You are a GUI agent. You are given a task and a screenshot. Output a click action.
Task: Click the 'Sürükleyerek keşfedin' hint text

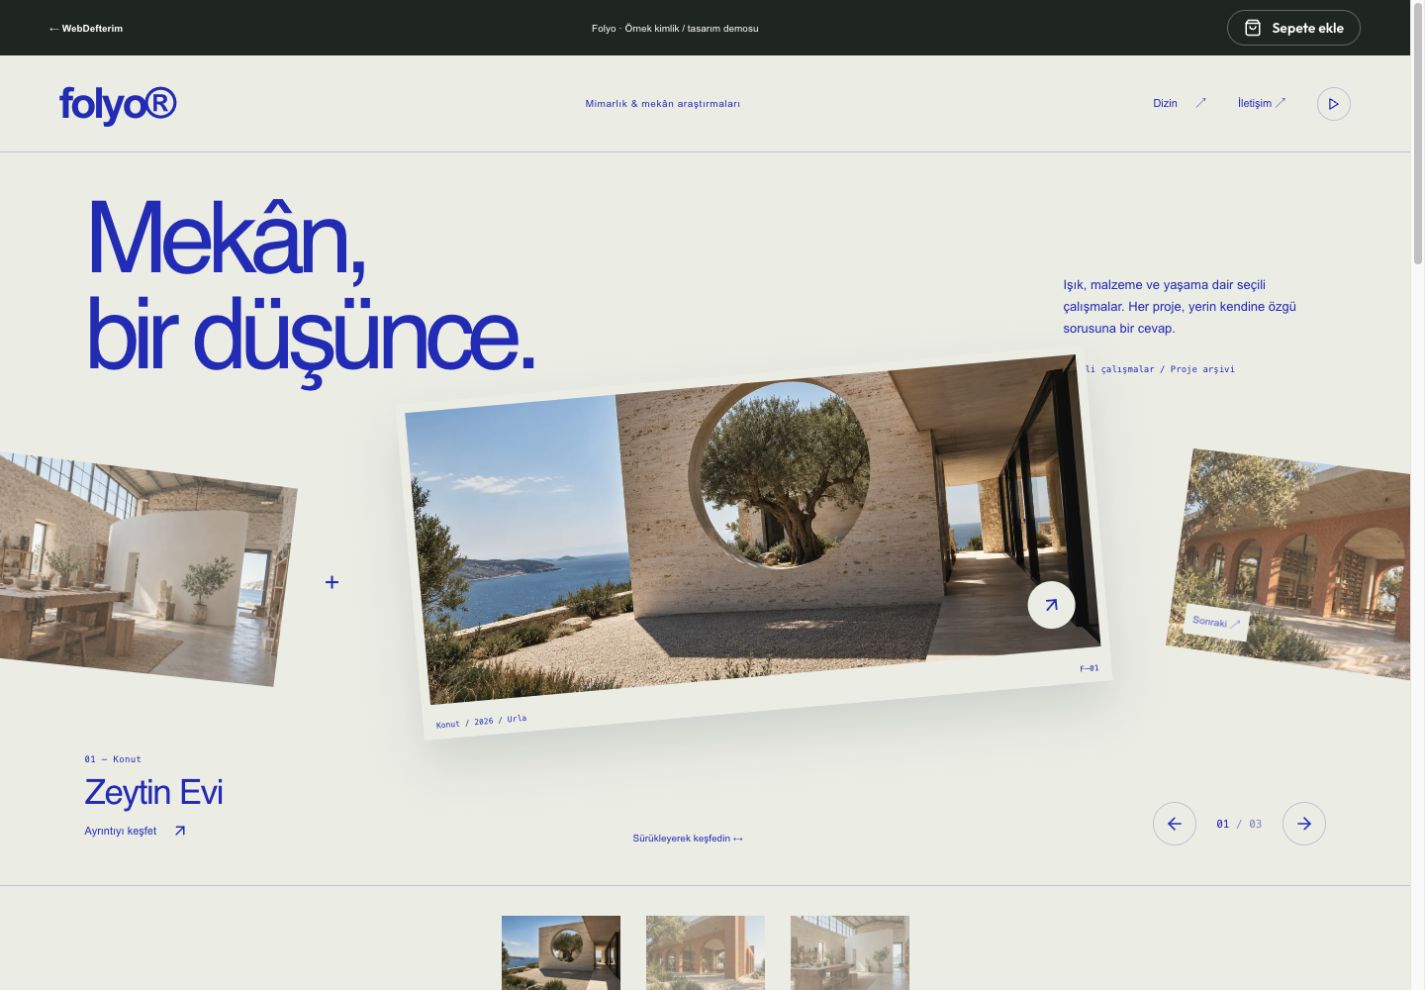tap(688, 838)
